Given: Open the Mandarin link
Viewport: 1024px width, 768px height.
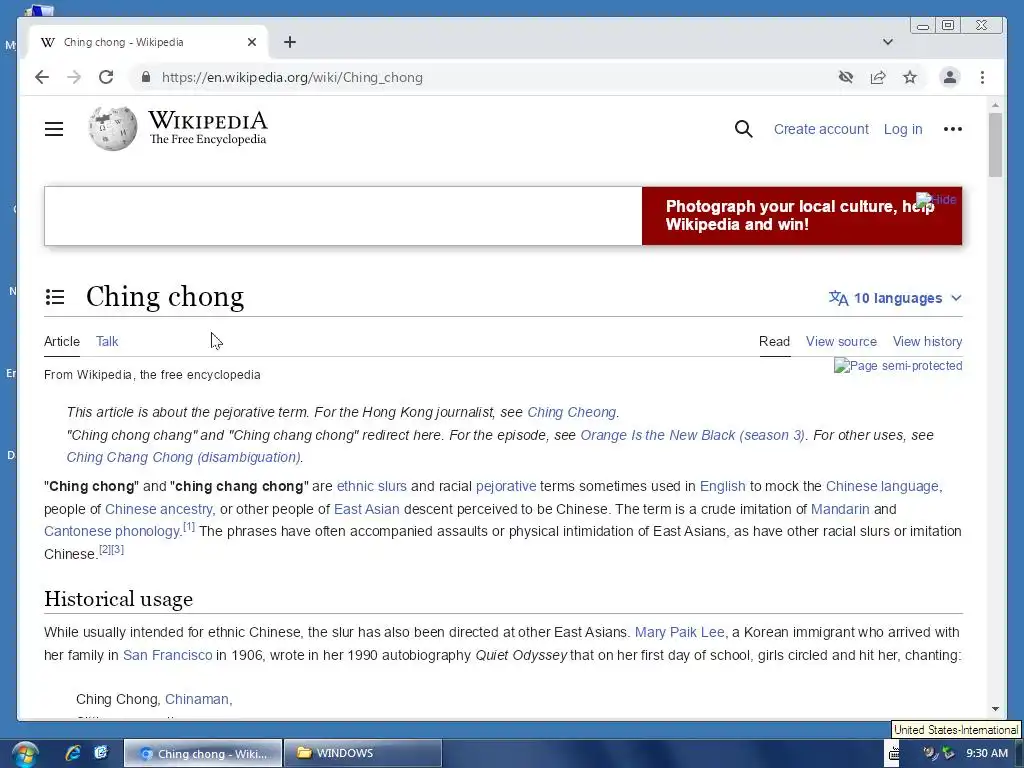Looking at the screenshot, I should pyautogui.click(x=840, y=509).
